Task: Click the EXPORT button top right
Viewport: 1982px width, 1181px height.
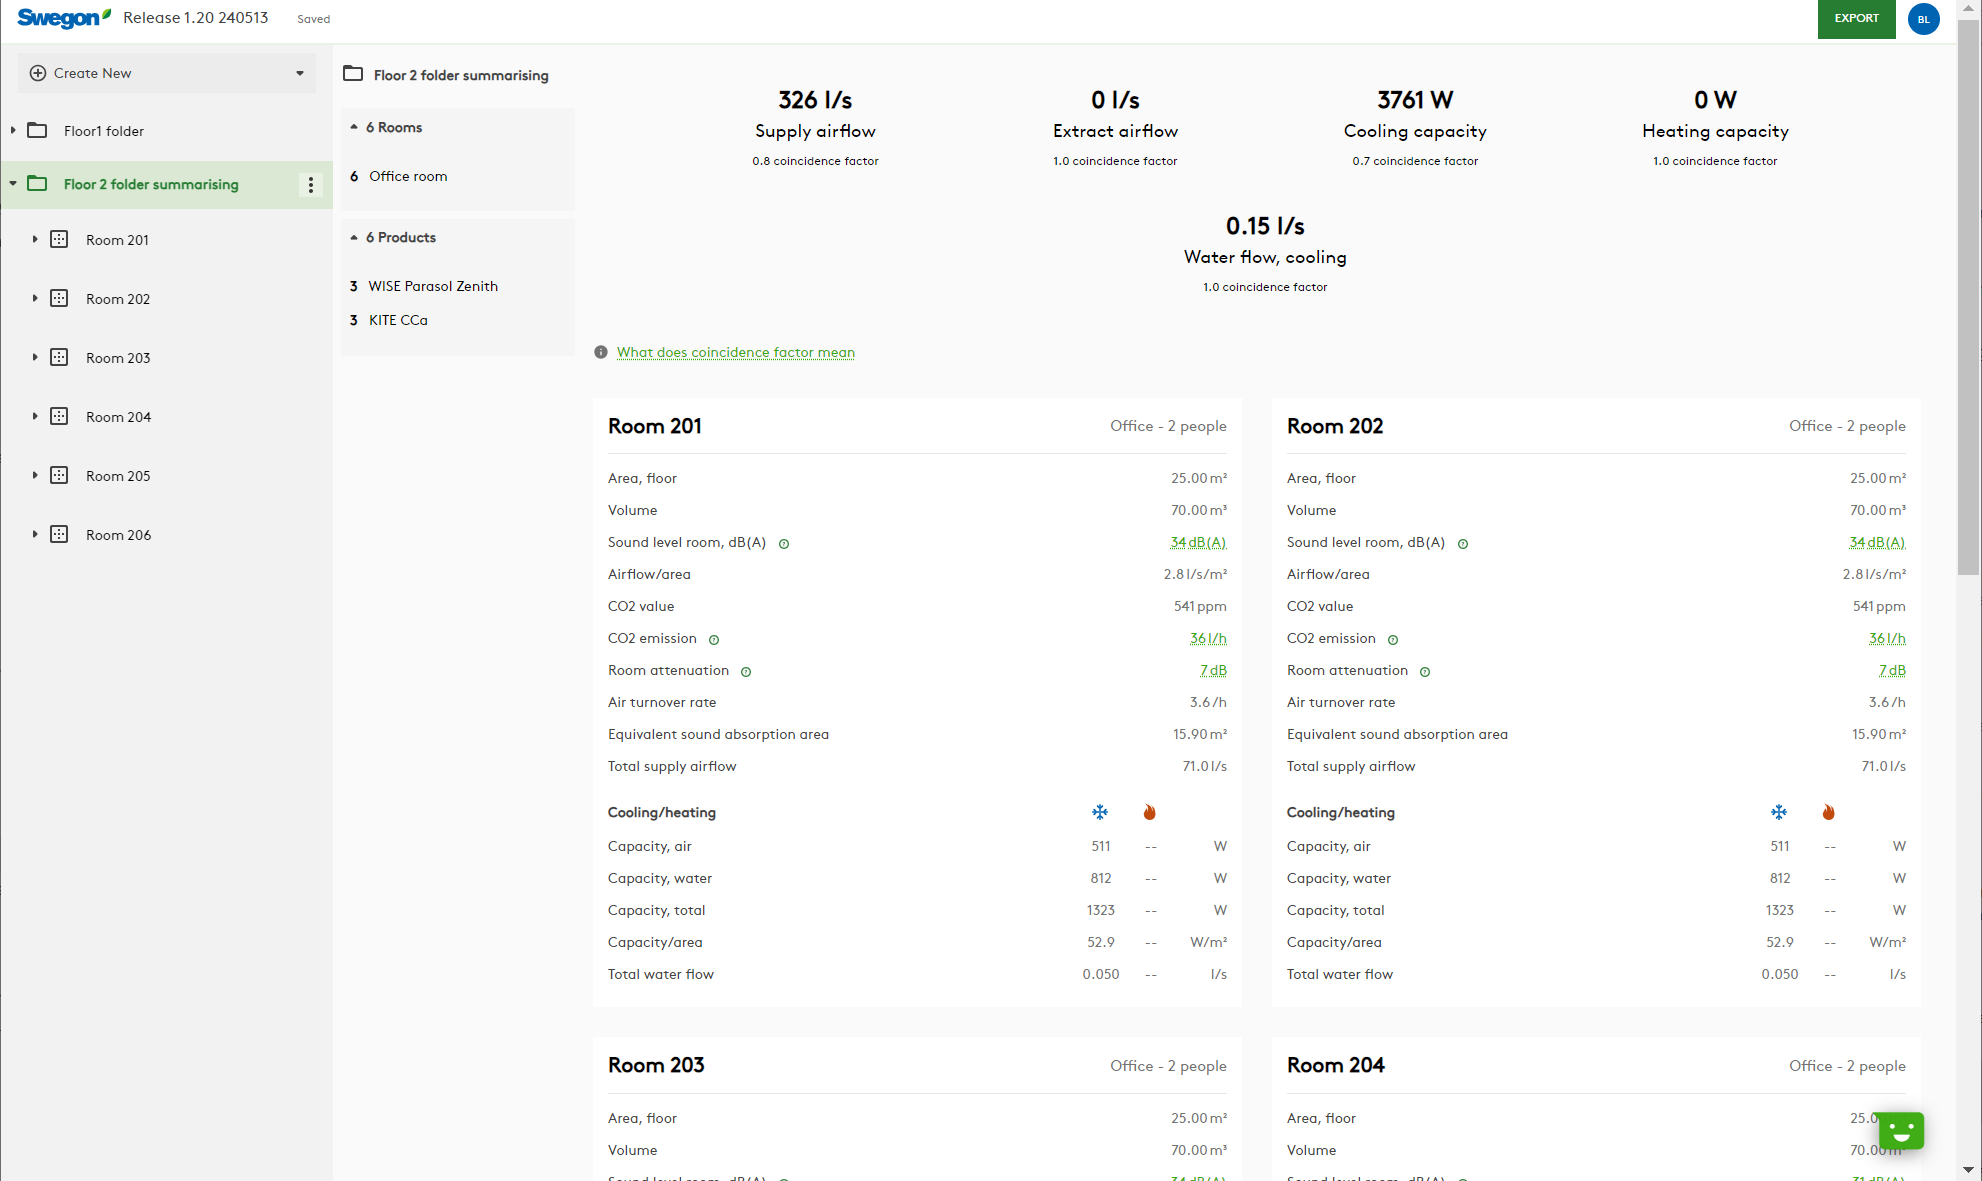Action: 1855,18
